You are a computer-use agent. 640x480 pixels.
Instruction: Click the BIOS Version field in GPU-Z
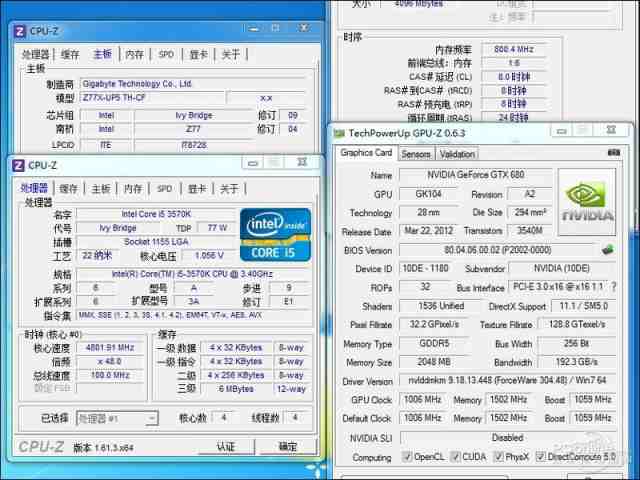(498, 250)
